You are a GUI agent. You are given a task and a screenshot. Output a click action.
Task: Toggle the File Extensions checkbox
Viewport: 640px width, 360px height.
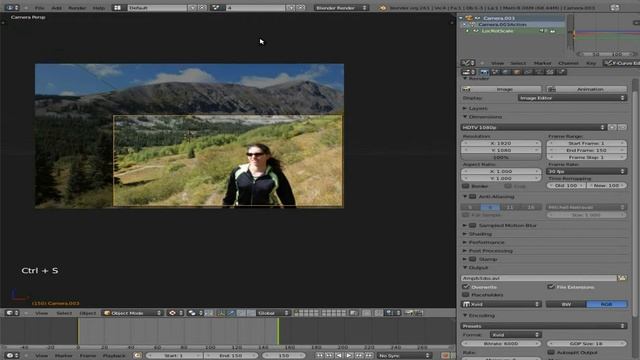(x=551, y=287)
